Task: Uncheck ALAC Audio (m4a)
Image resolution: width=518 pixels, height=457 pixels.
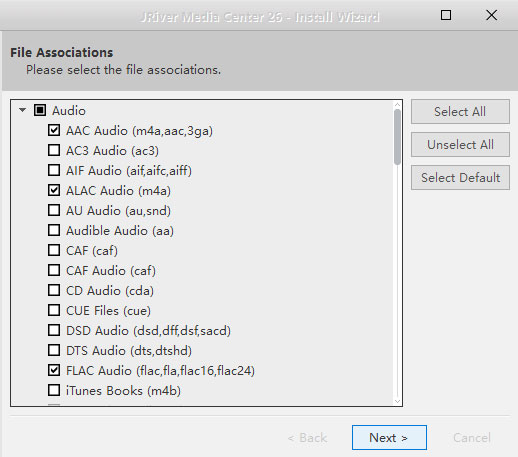Action: [x=54, y=190]
